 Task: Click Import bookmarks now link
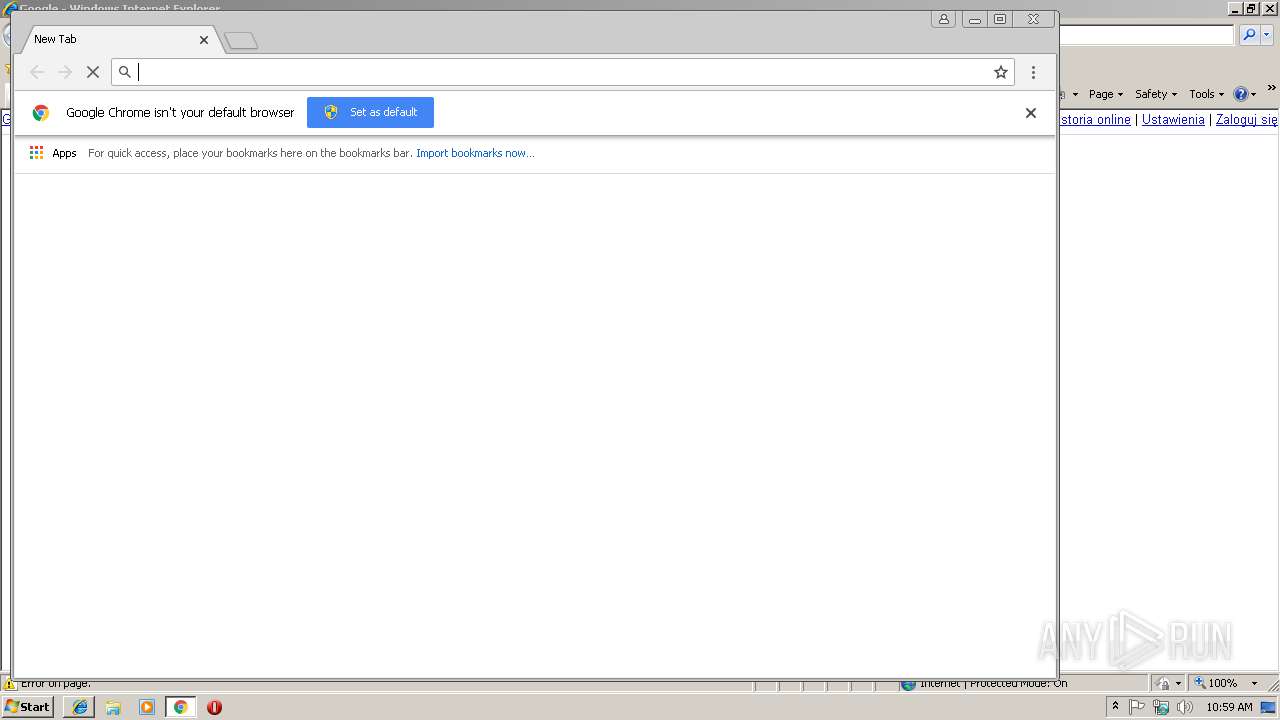click(x=475, y=153)
